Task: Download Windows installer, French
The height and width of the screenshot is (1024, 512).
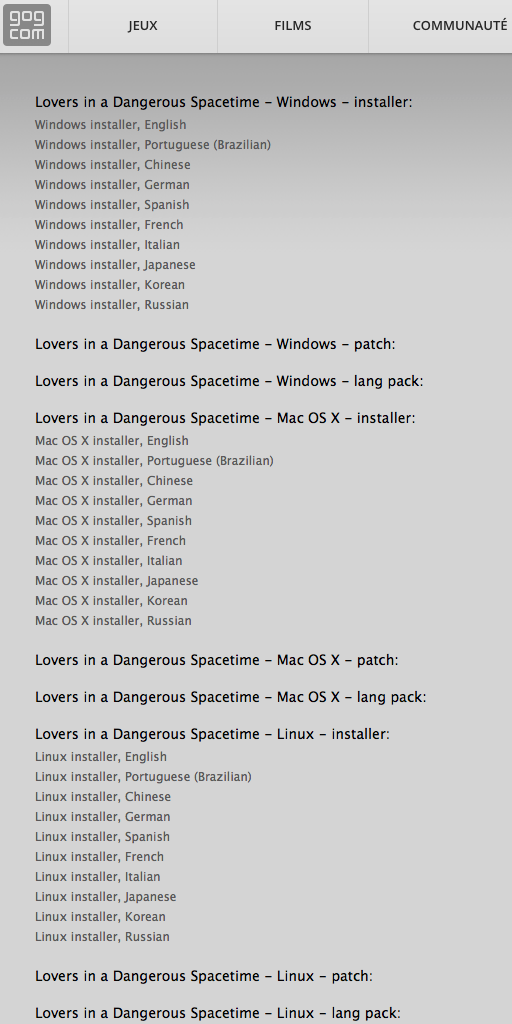Action: pos(109,225)
